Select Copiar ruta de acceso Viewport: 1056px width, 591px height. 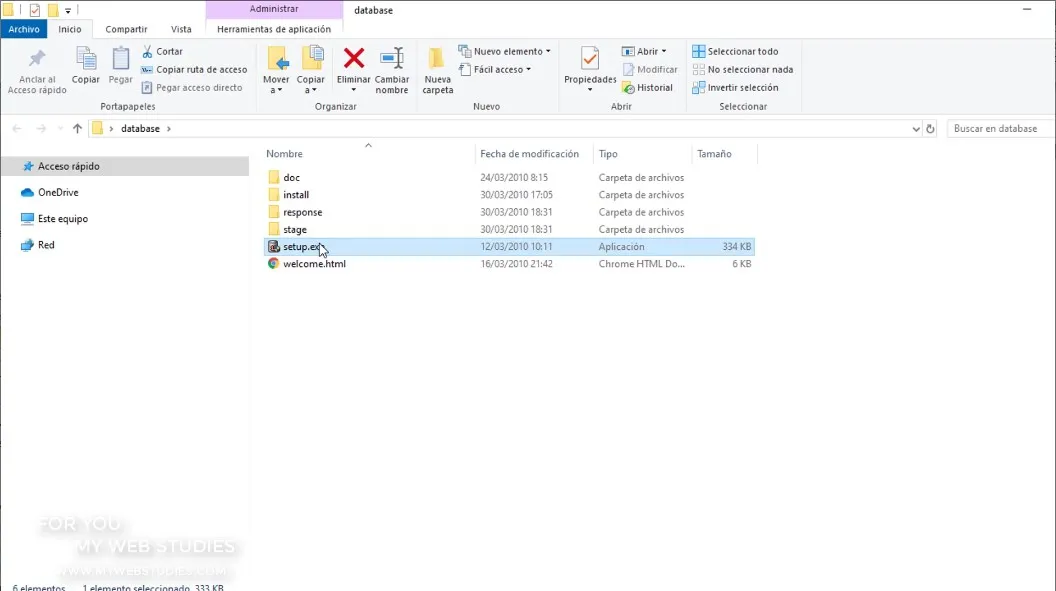coord(194,69)
